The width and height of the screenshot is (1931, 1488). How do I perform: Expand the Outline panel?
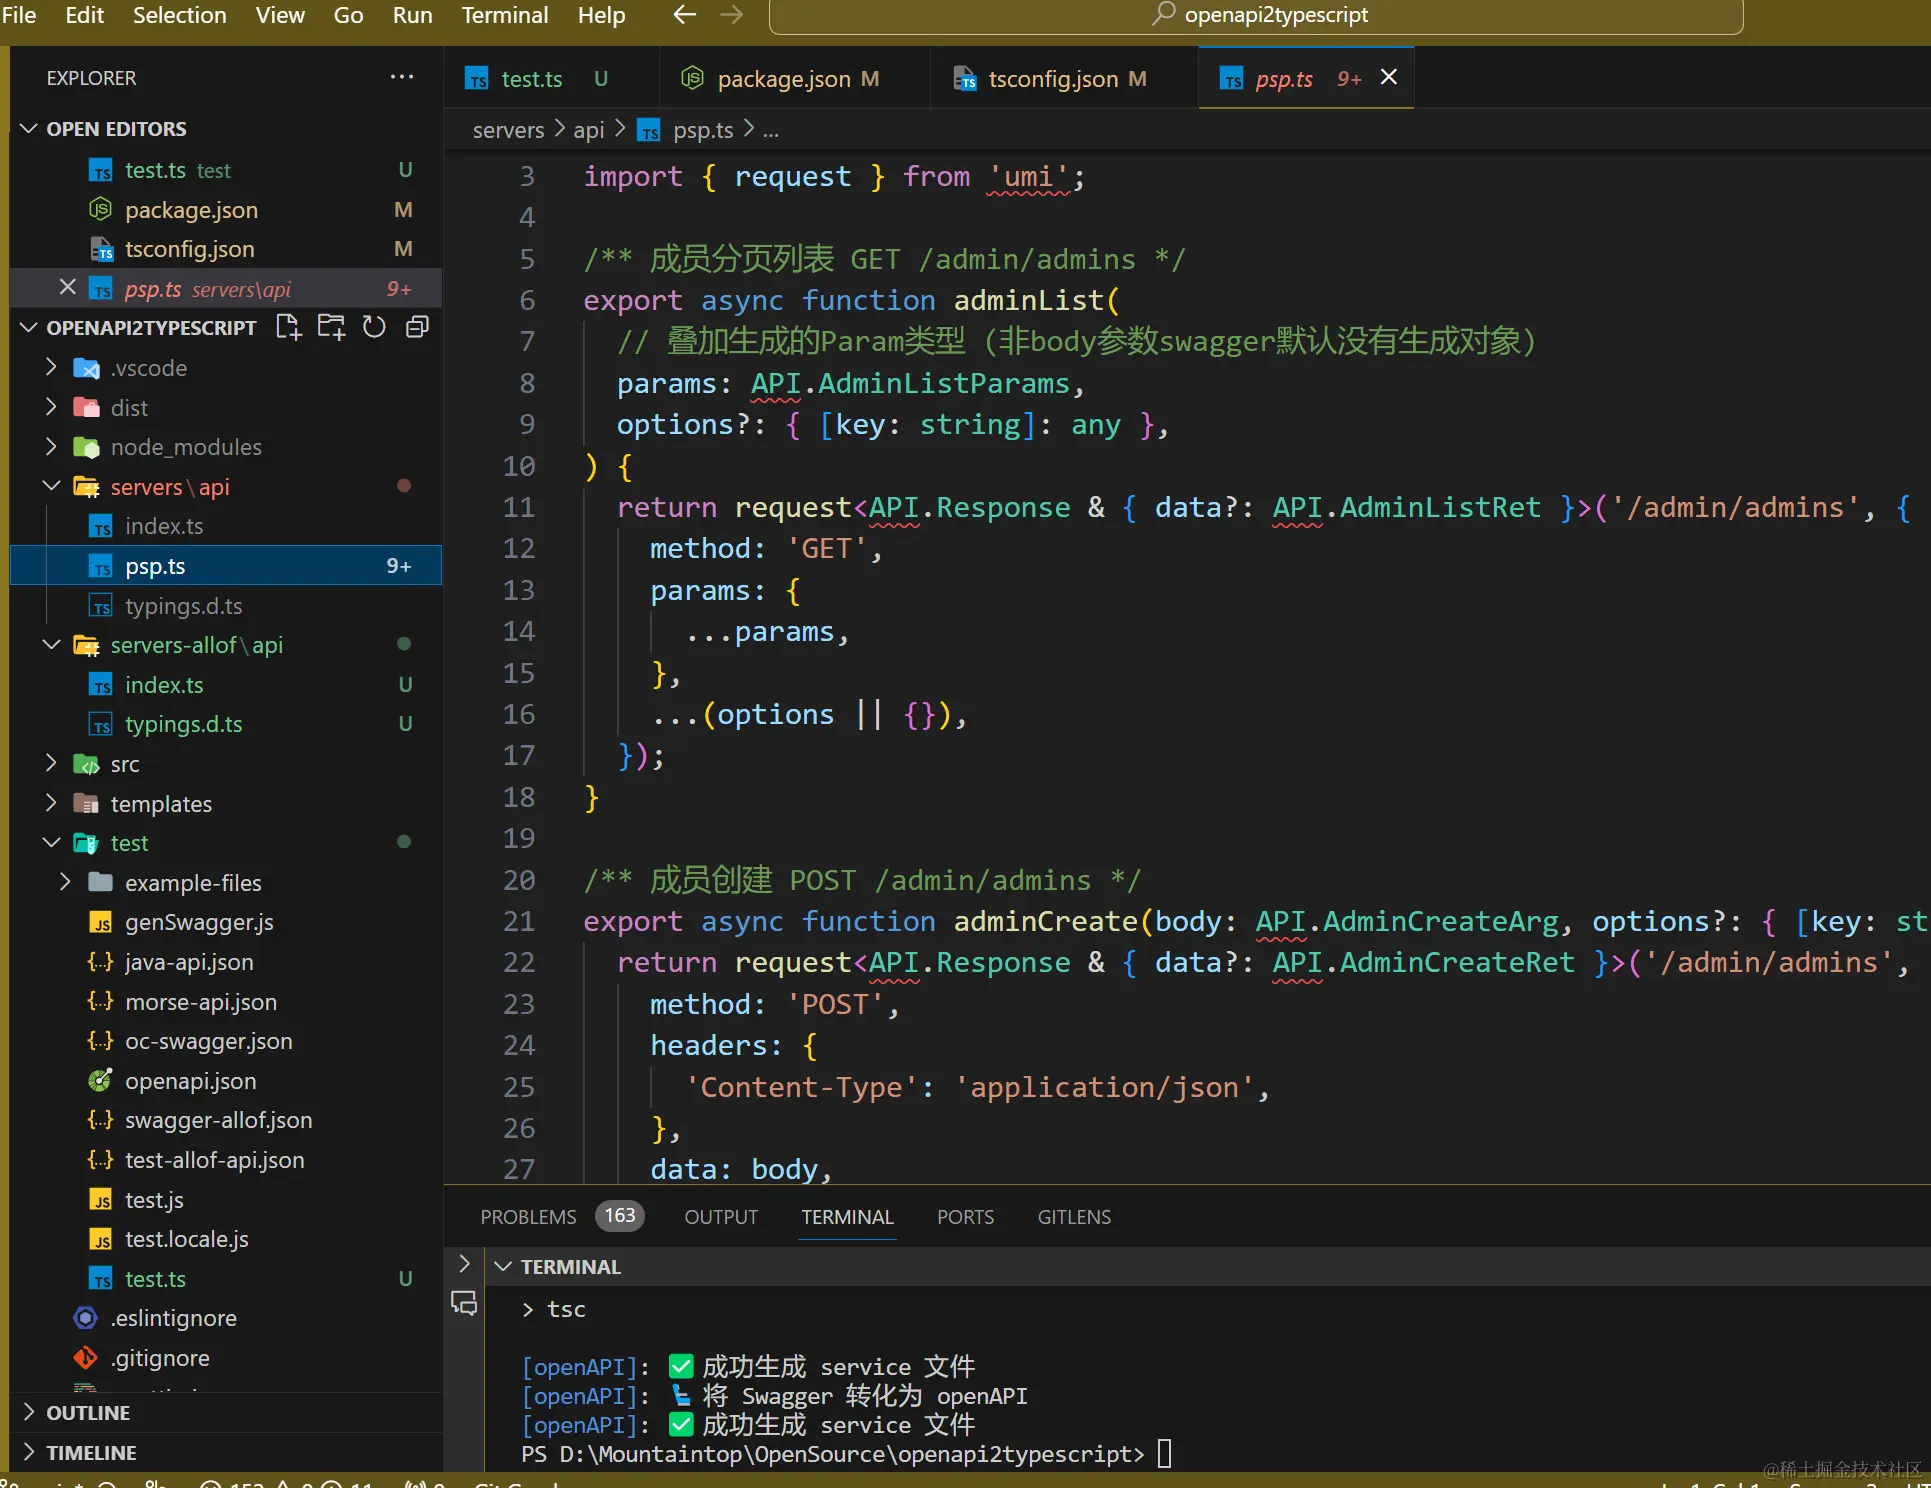(x=29, y=1412)
